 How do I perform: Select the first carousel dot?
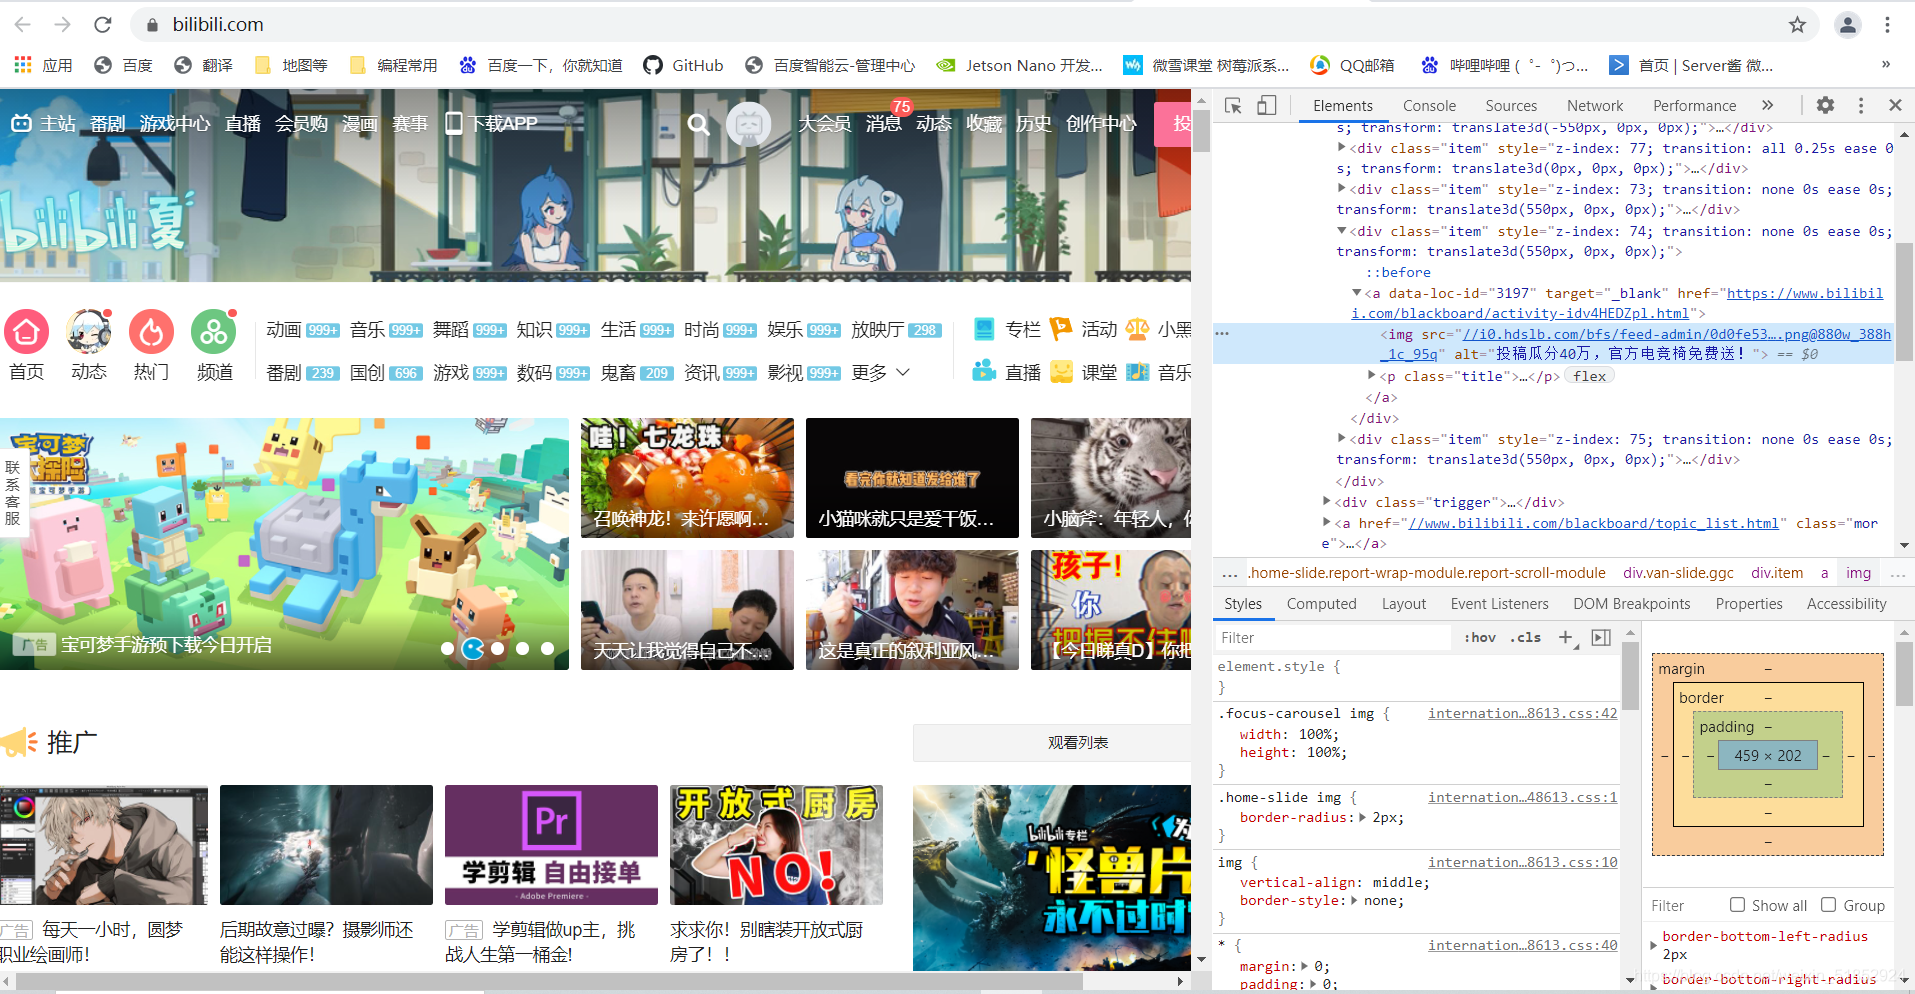(447, 648)
